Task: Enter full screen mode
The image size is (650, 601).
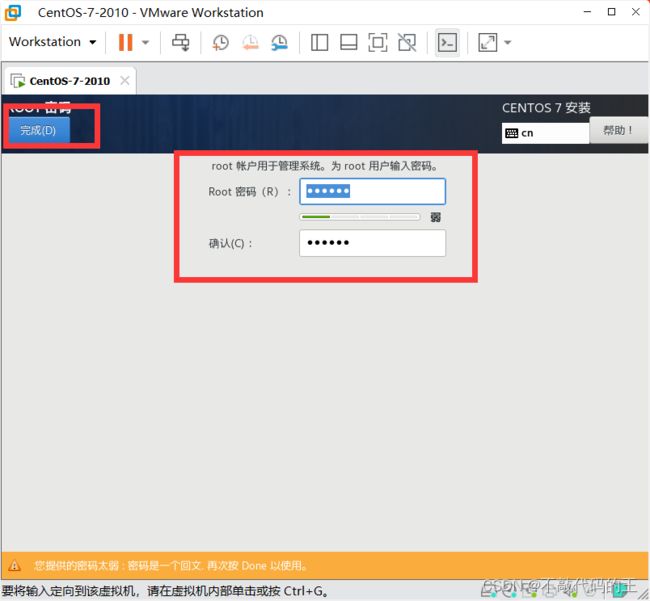Action: click(378, 42)
